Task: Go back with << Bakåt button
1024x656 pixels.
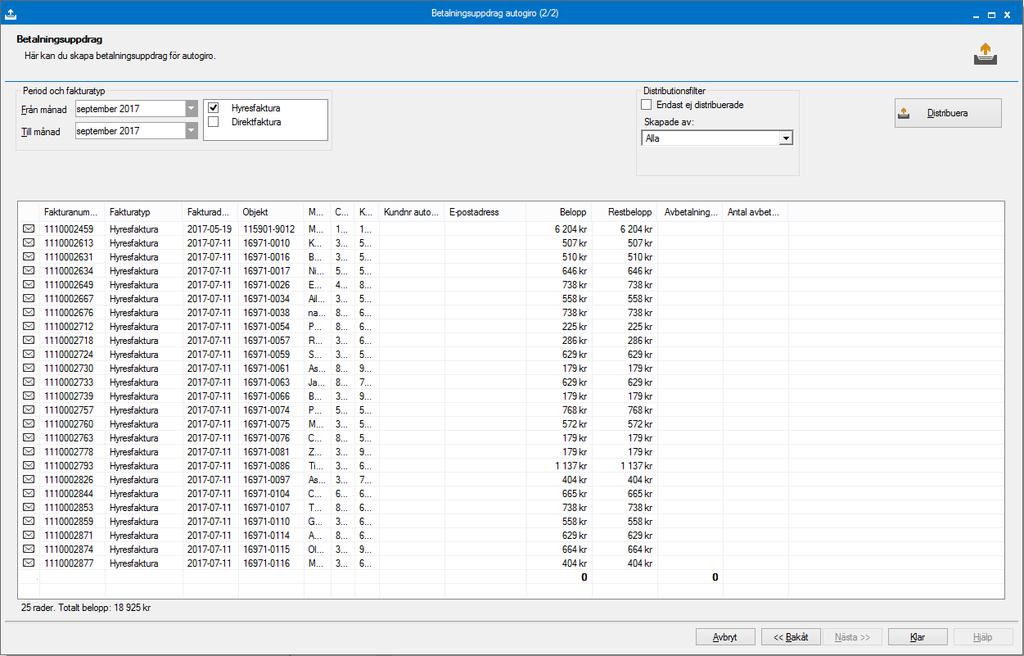Action: tap(790, 637)
